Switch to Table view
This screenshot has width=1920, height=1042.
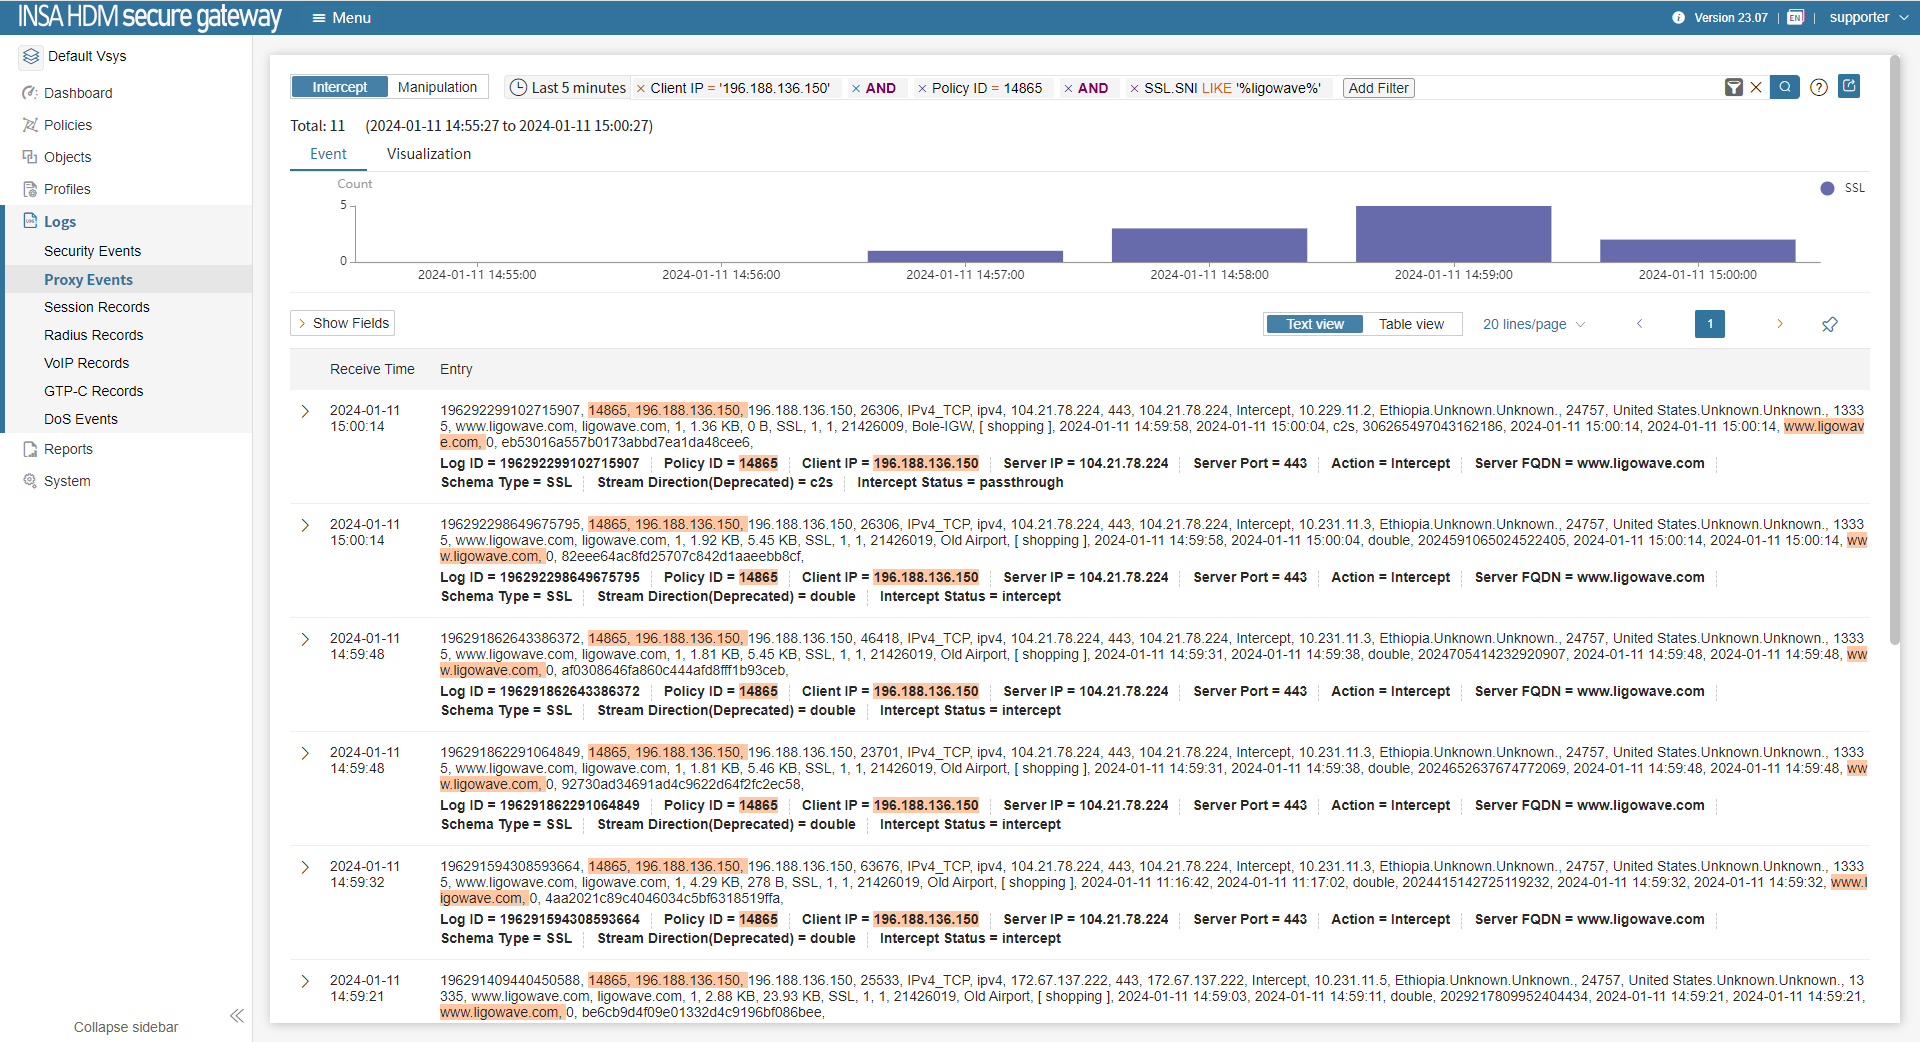click(1410, 324)
